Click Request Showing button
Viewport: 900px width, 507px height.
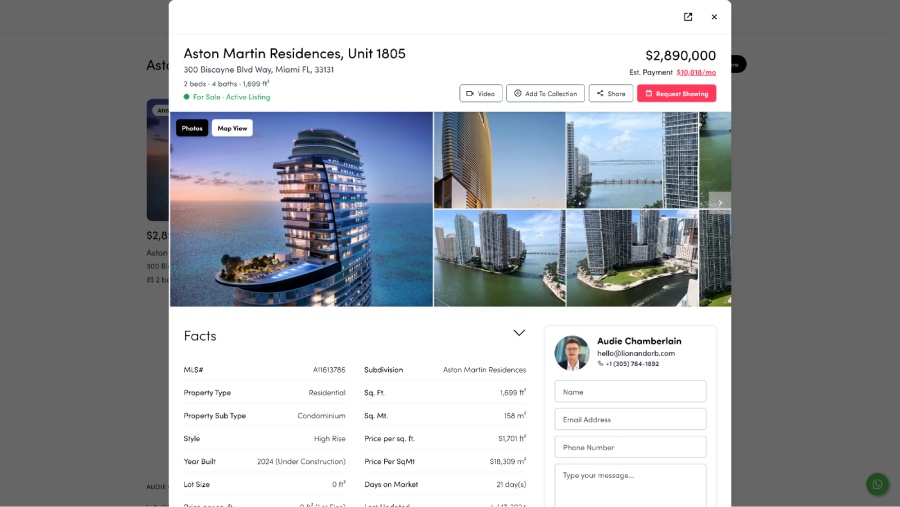676,93
